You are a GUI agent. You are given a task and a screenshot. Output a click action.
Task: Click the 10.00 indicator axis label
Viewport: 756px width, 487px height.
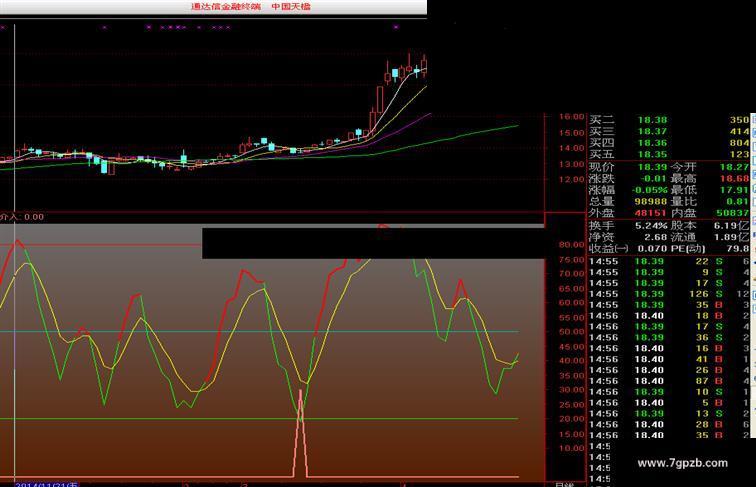(x=571, y=448)
